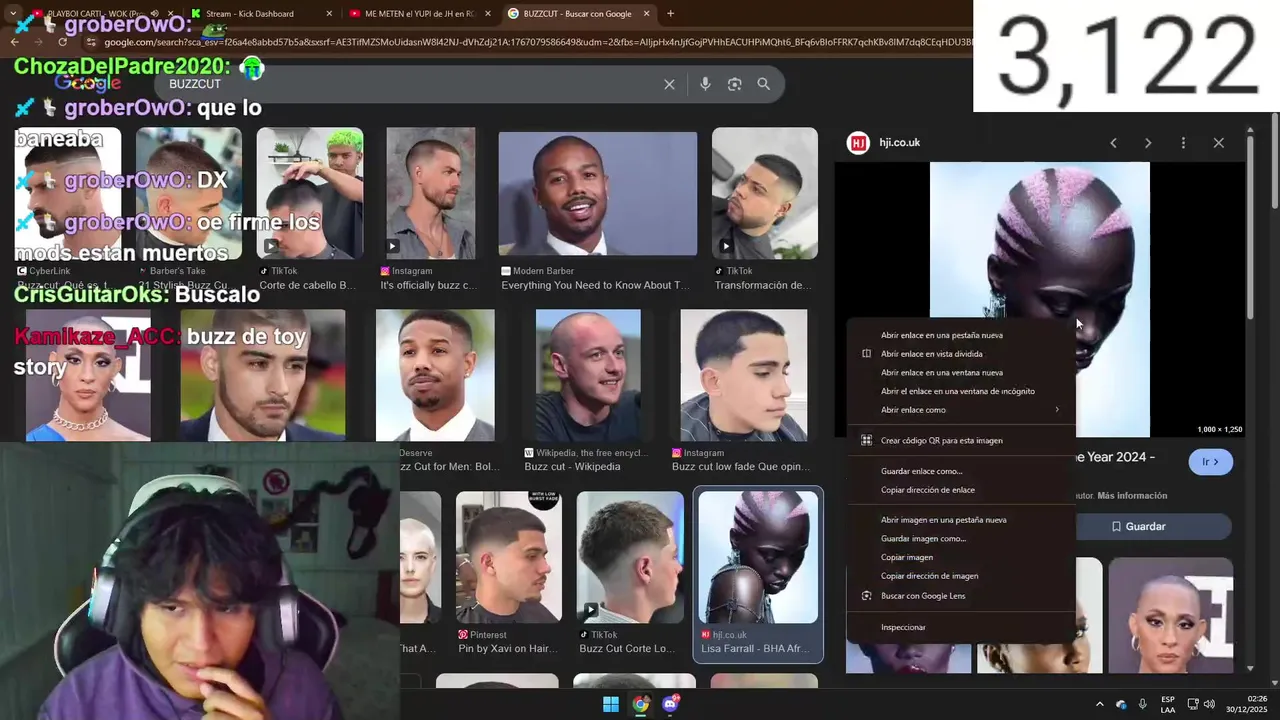Clear the BUZZCUT search box text
This screenshot has height=720, width=1280.
click(x=669, y=84)
